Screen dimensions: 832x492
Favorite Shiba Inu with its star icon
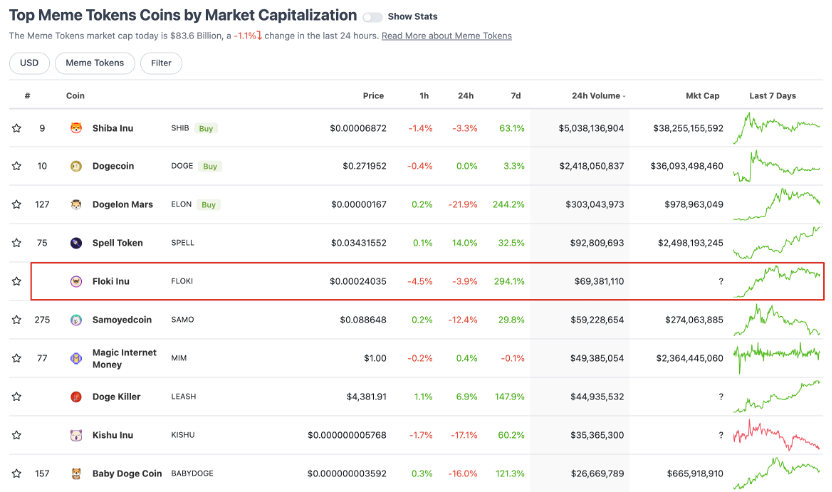click(16, 128)
